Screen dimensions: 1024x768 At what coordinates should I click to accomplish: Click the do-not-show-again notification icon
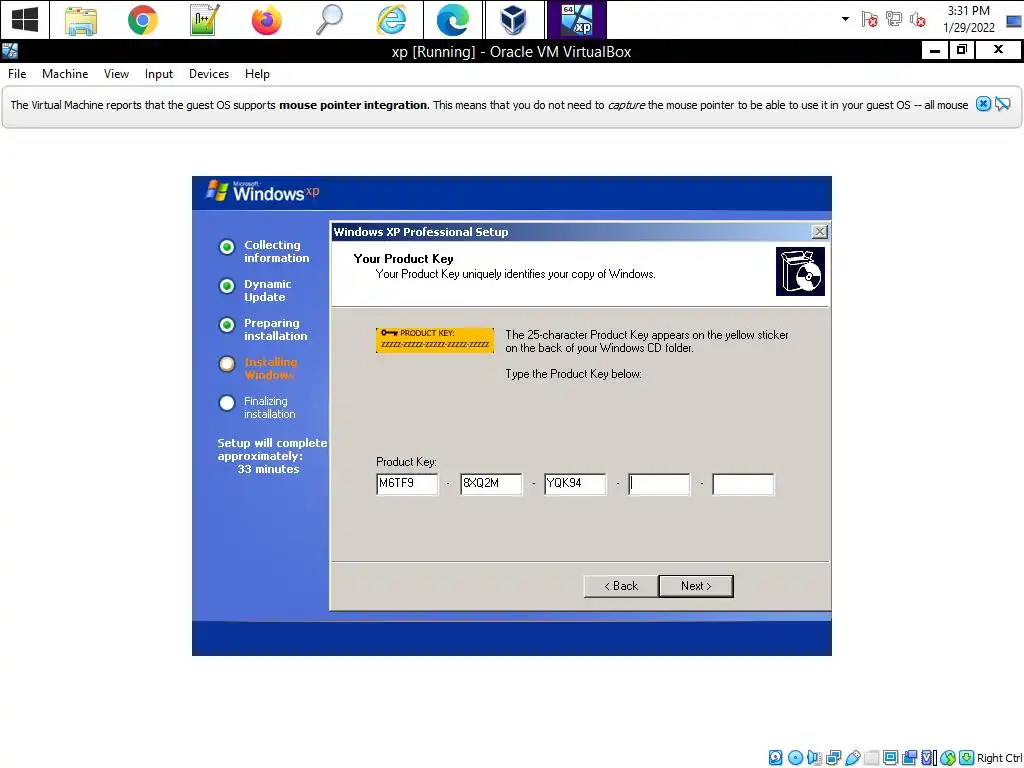tap(1003, 104)
